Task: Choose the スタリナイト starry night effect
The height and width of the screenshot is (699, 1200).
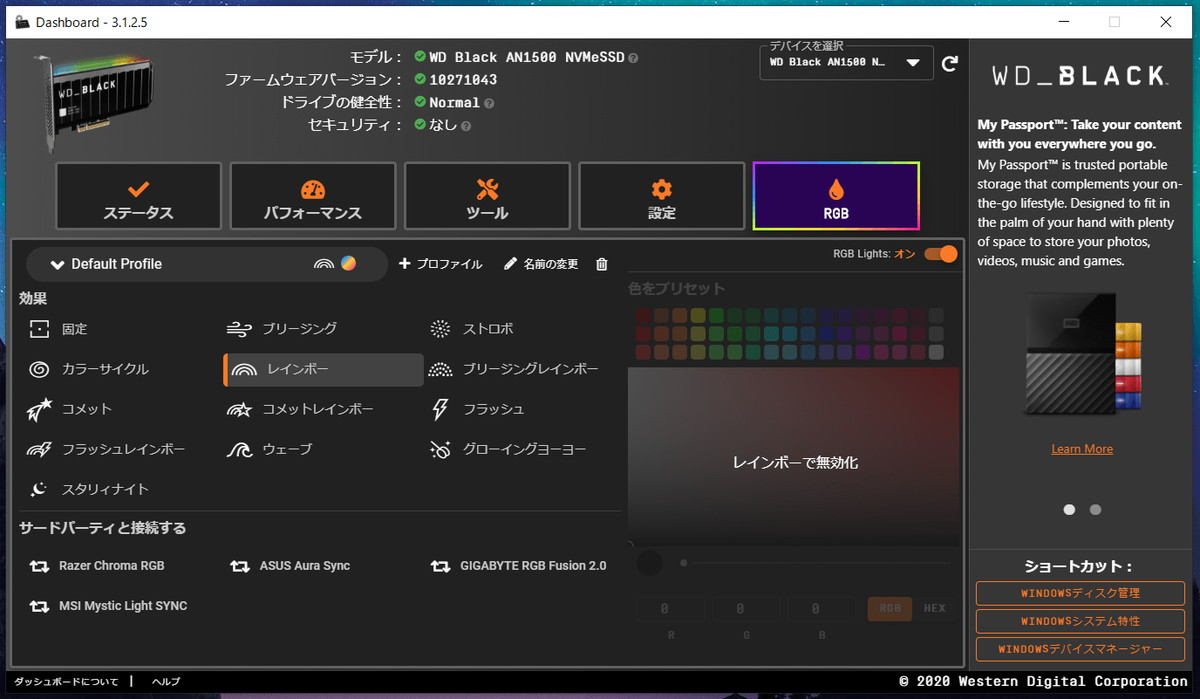Action: coord(88,489)
